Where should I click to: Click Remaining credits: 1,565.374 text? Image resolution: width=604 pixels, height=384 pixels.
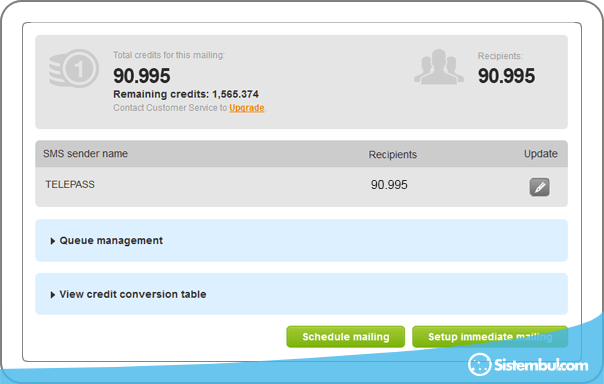[186, 94]
